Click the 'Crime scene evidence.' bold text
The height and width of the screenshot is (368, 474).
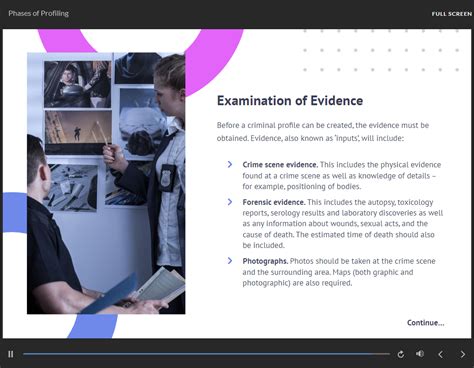(x=280, y=165)
